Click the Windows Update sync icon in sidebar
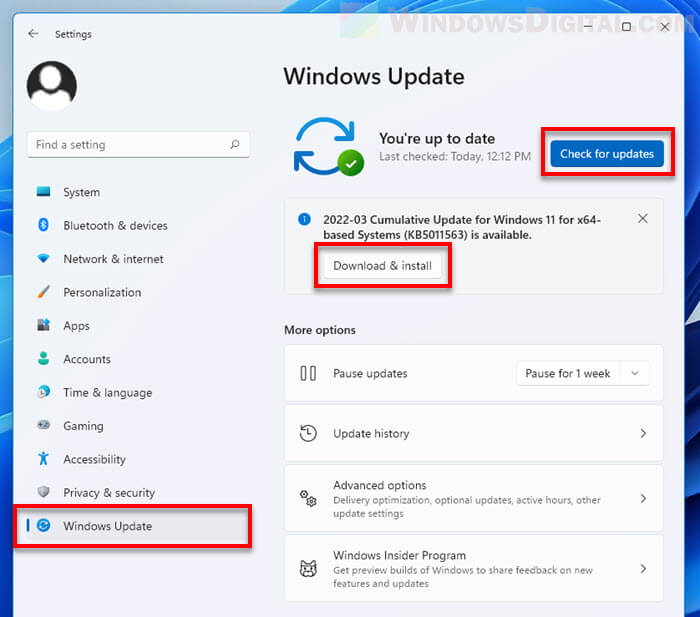The height and width of the screenshot is (617, 700). [x=43, y=525]
